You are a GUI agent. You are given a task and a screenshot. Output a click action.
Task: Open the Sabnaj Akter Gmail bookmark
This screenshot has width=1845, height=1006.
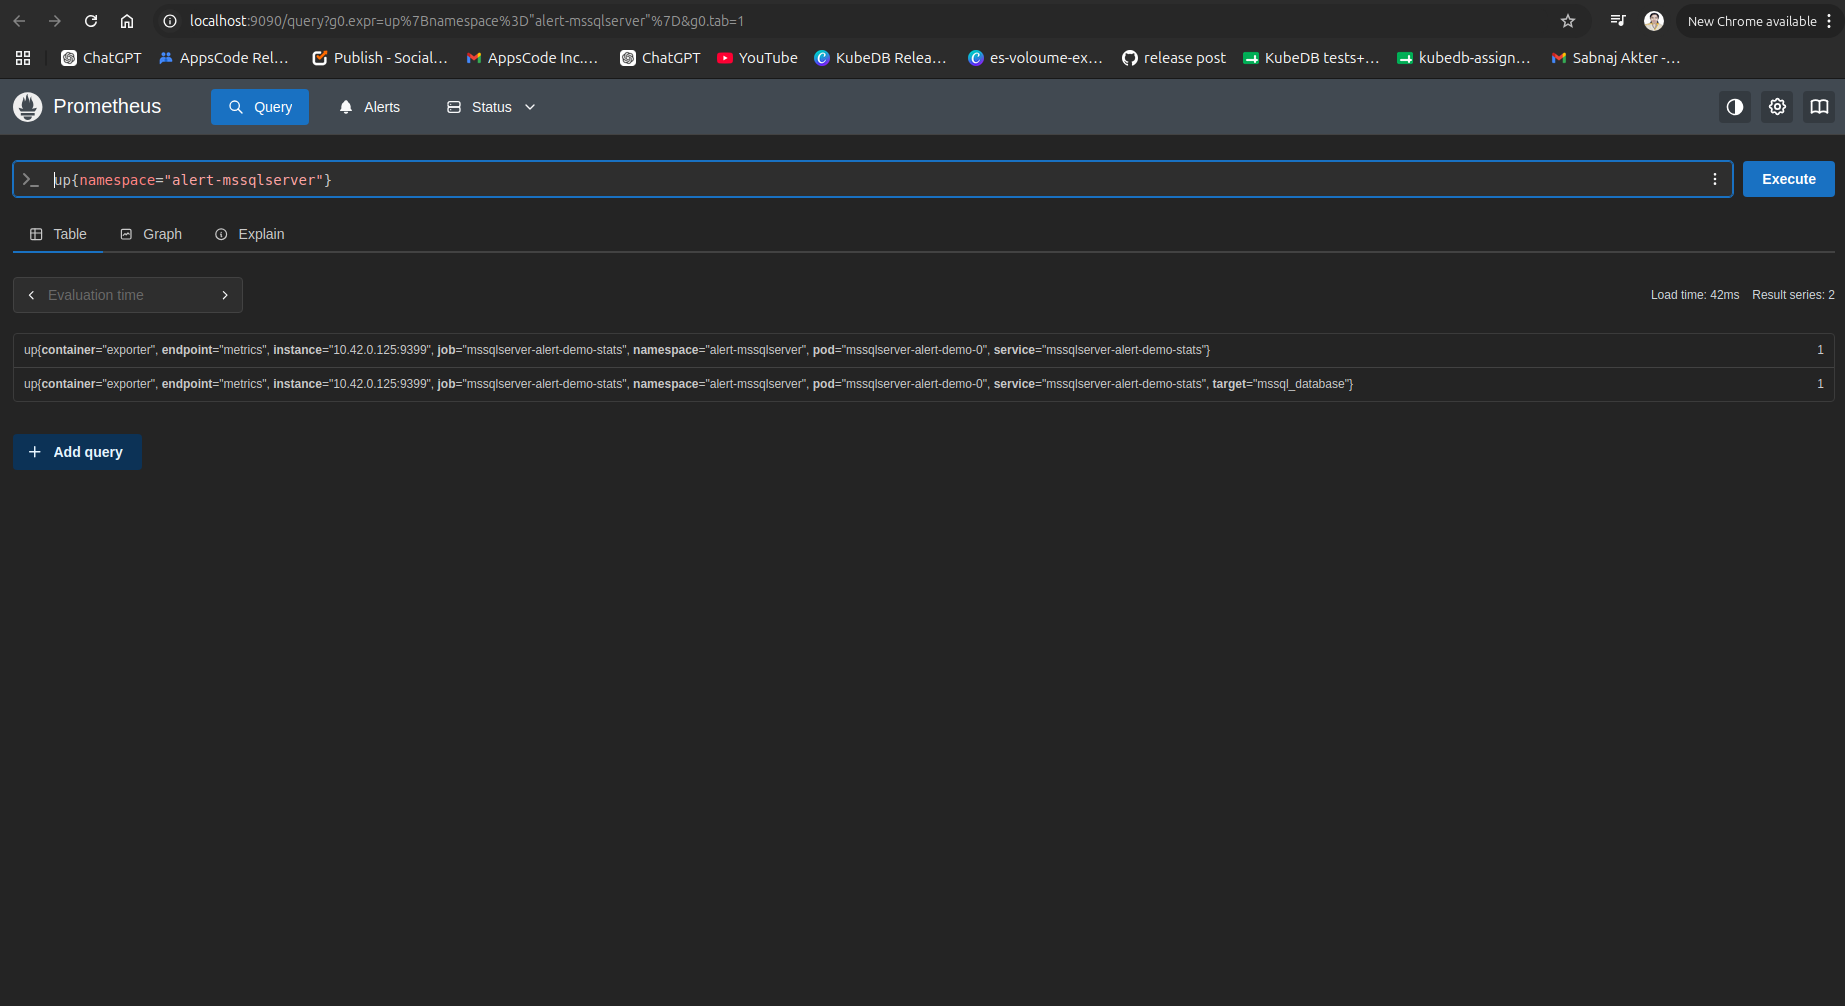click(1616, 58)
